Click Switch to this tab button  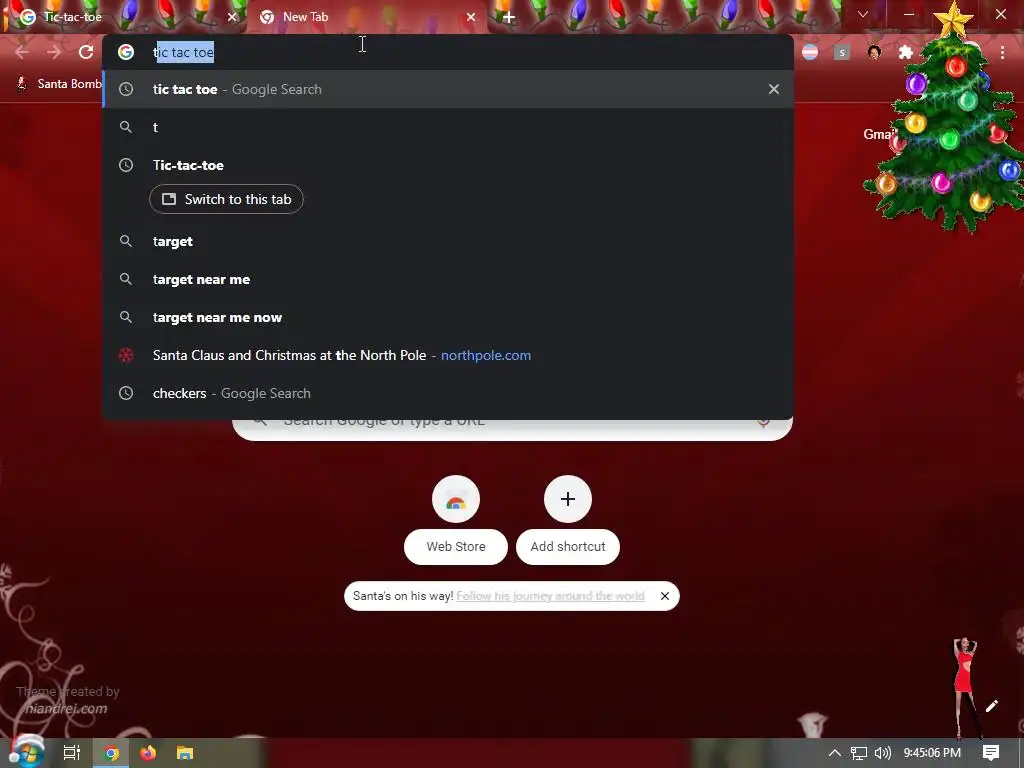(x=227, y=199)
